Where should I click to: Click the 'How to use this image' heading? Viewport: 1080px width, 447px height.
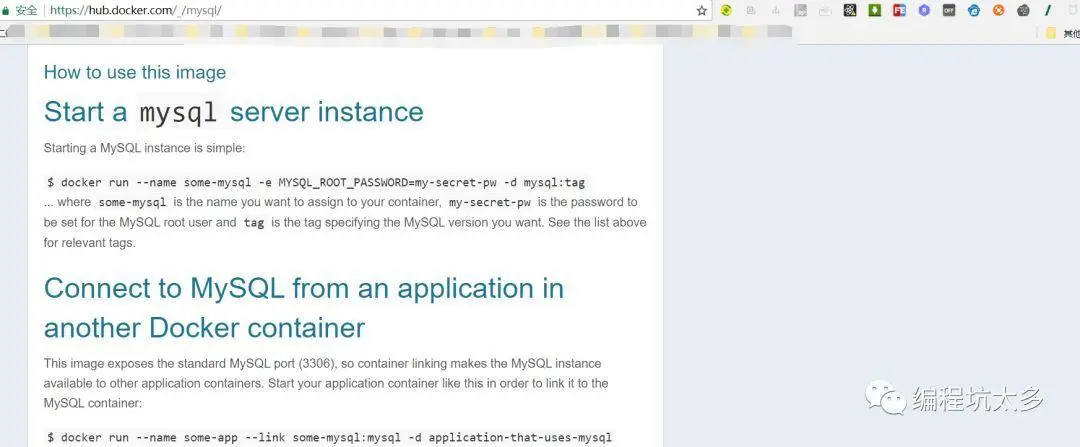point(135,72)
